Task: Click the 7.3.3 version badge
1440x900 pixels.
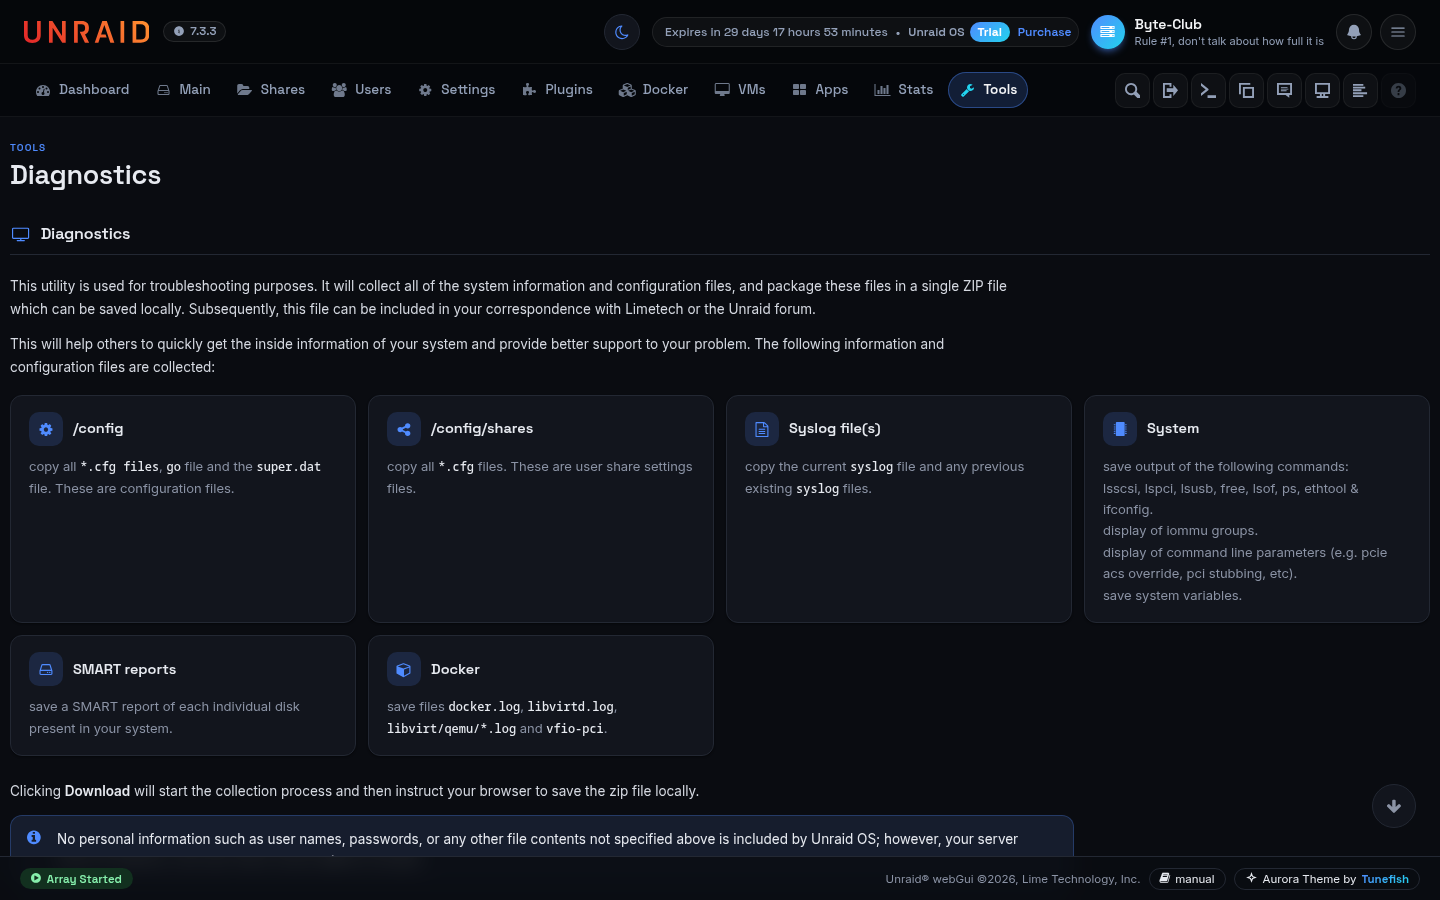Action: click(195, 31)
